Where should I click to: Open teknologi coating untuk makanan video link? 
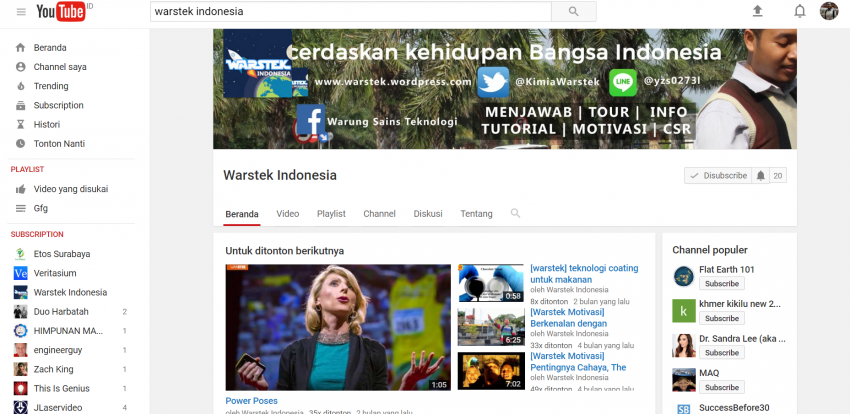pyautogui.click(x=584, y=274)
